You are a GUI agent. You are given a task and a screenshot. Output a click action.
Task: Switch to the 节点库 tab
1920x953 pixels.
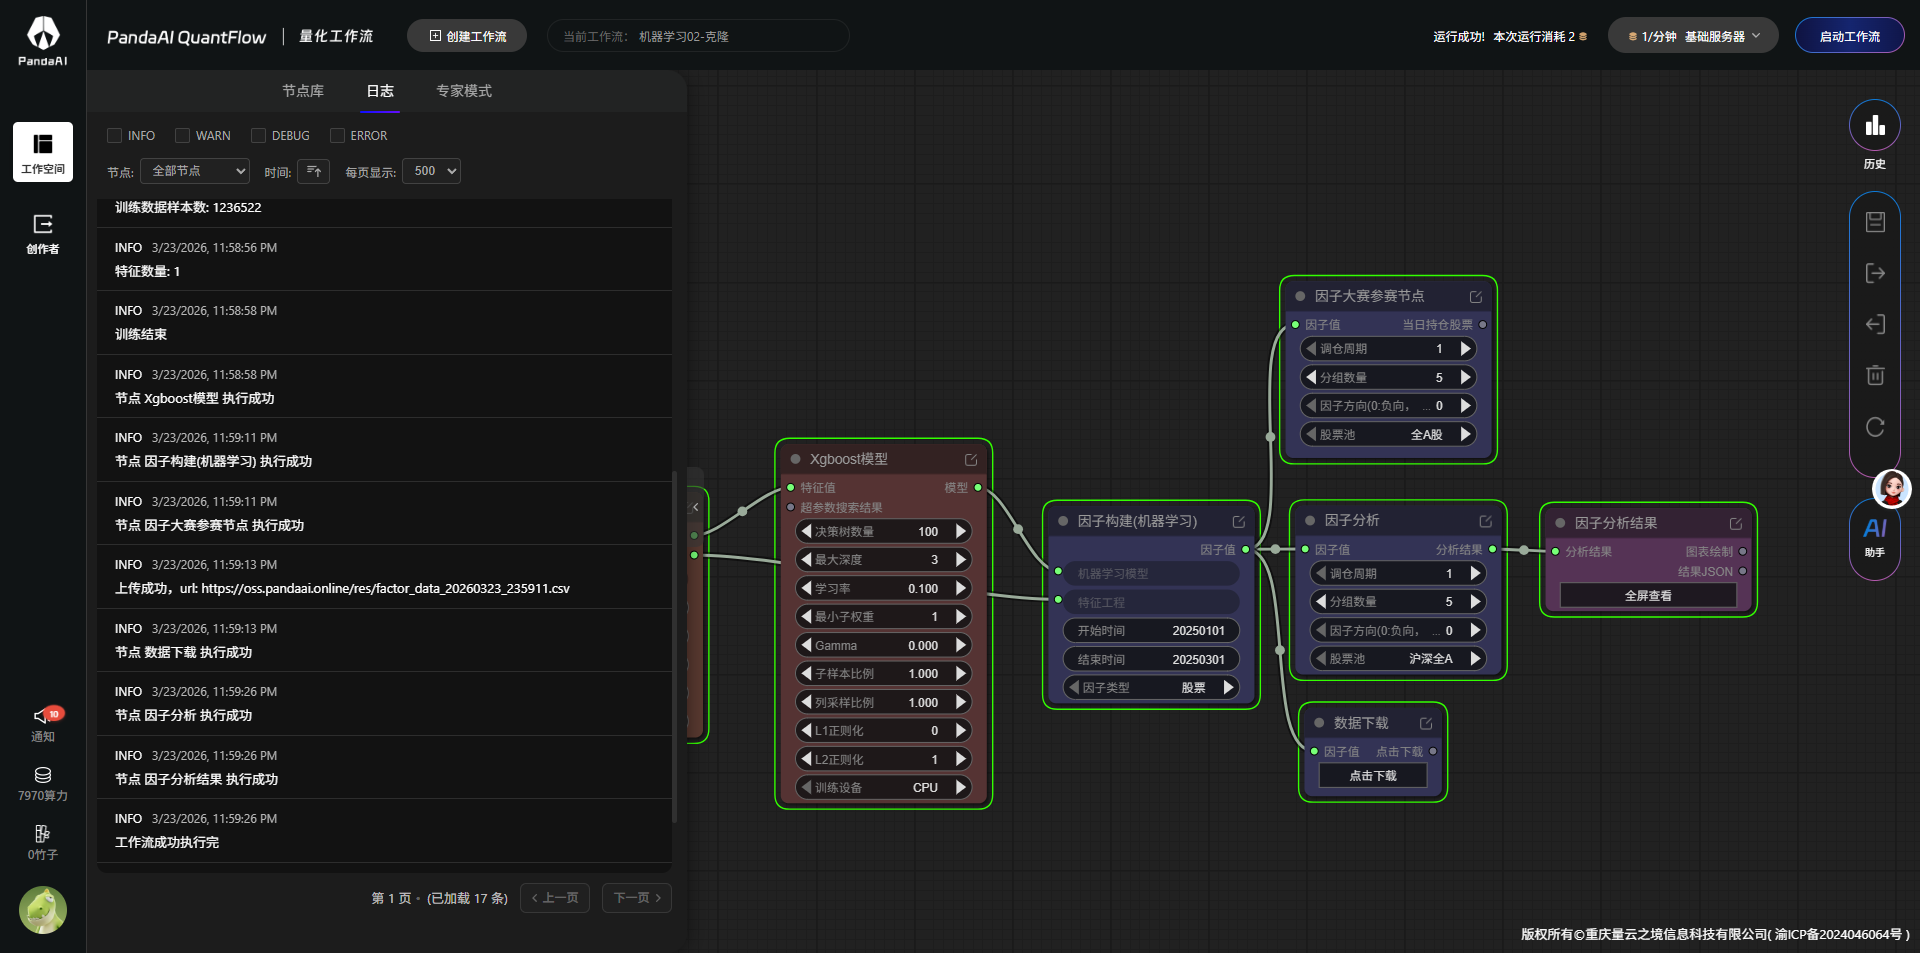[302, 91]
